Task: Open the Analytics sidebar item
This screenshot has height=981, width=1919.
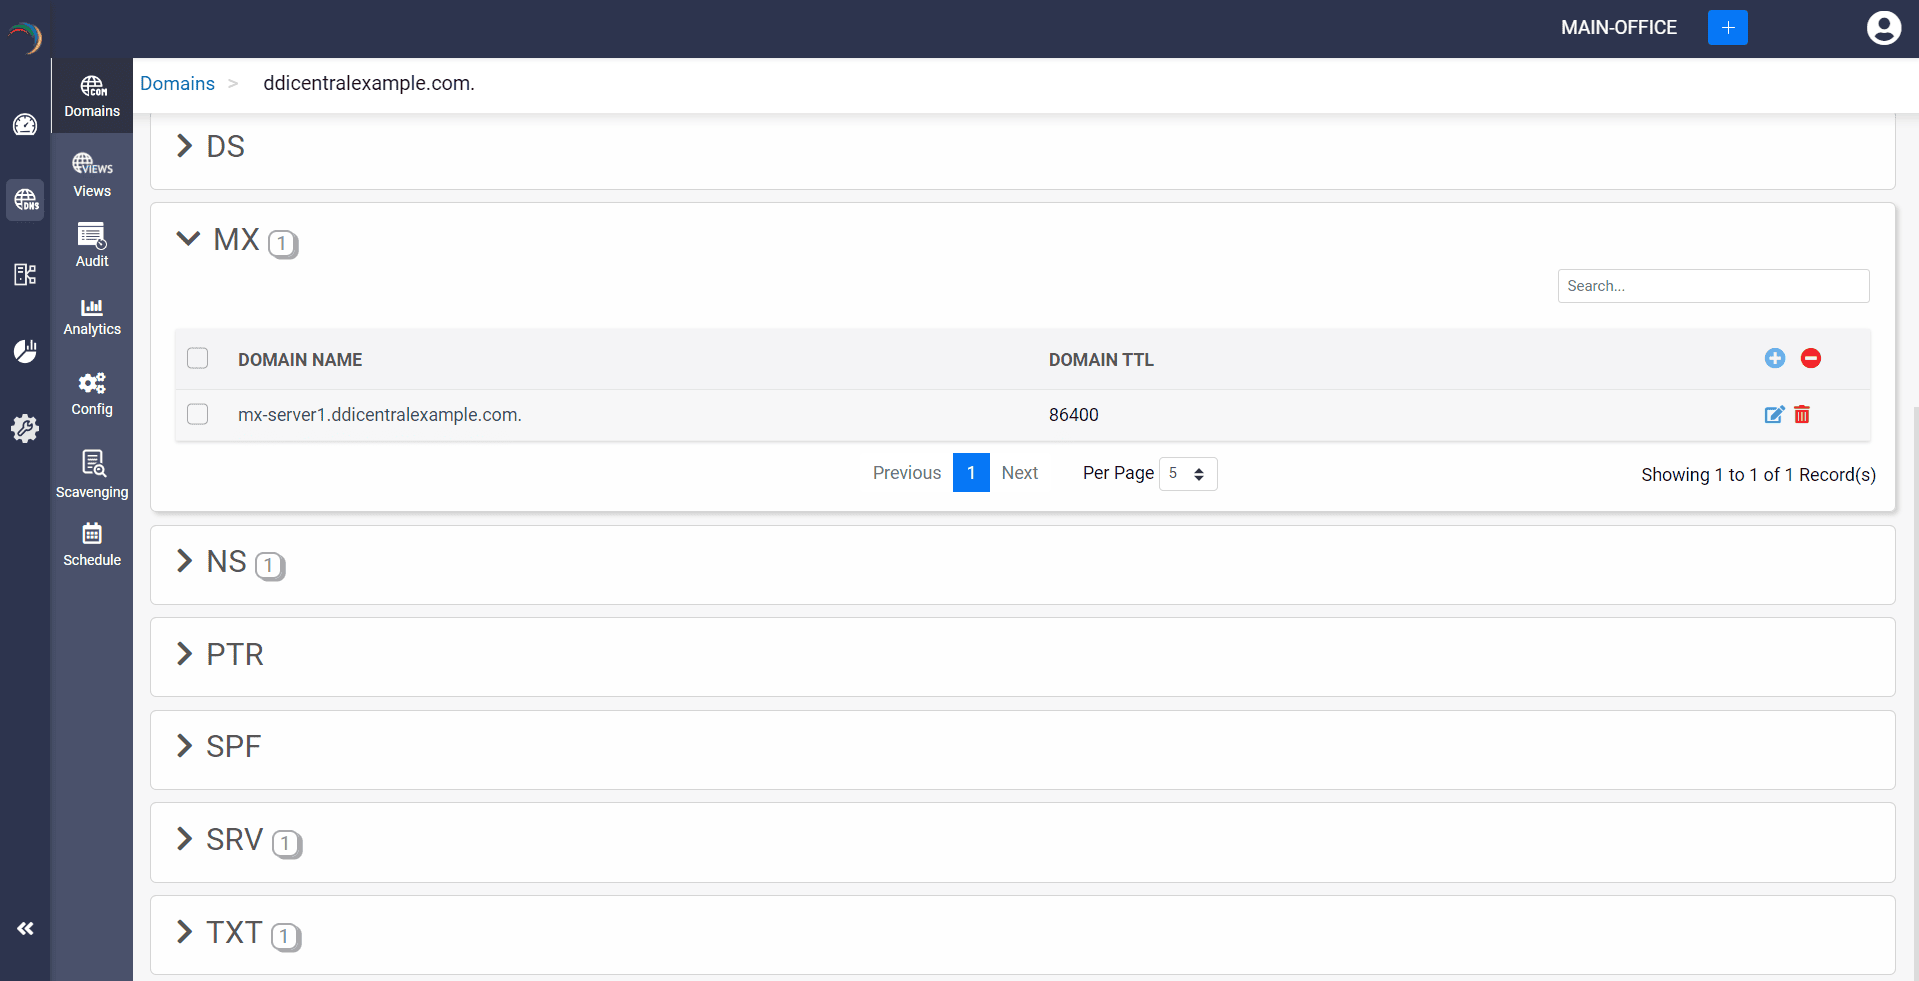Action: (92, 316)
